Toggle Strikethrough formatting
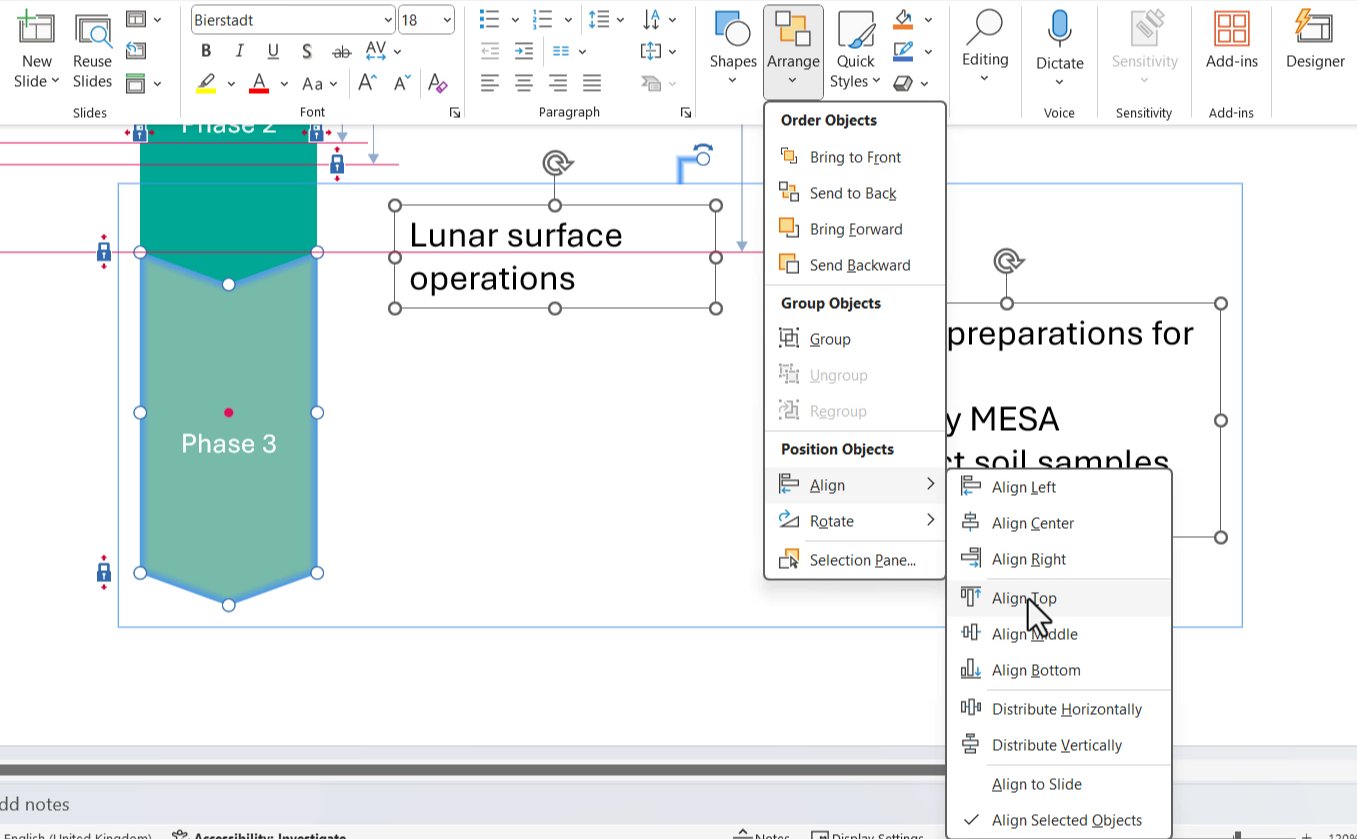The width and height of the screenshot is (1357, 839). (341, 52)
